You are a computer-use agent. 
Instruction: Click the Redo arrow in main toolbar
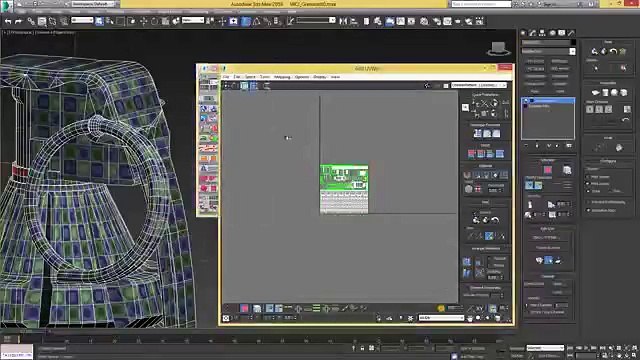18,21
